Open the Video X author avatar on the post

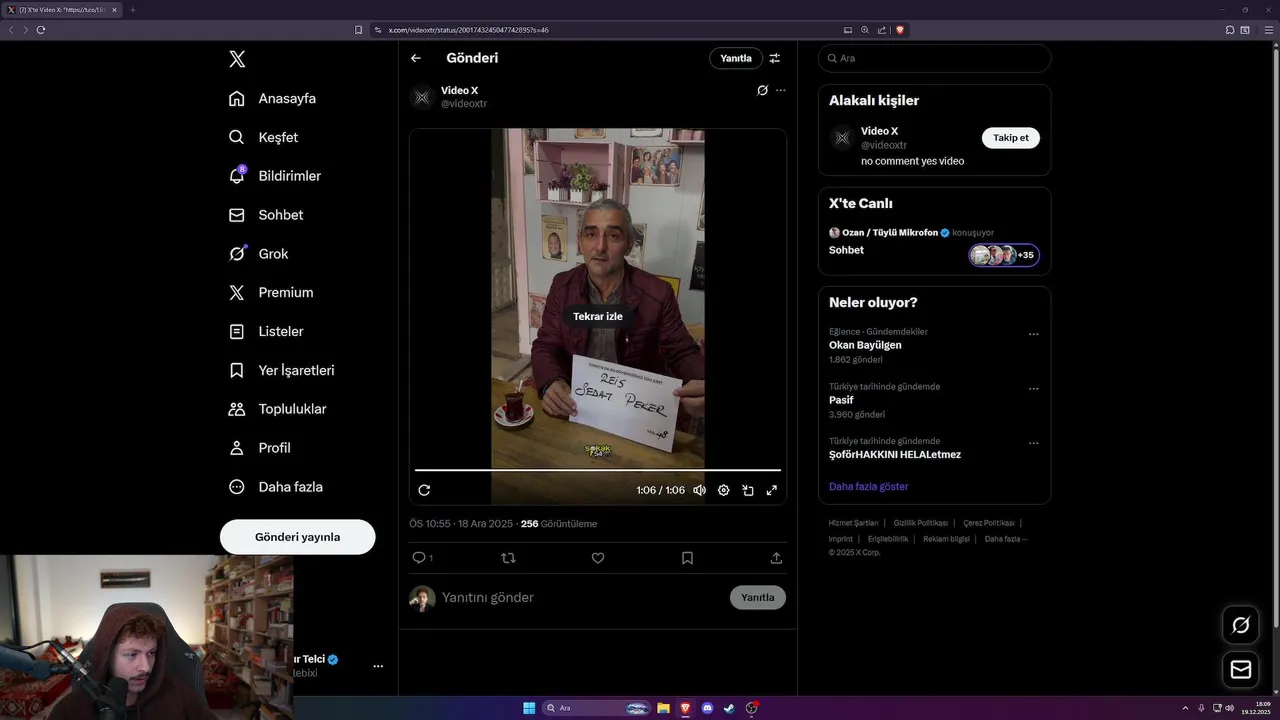click(x=422, y=97)
